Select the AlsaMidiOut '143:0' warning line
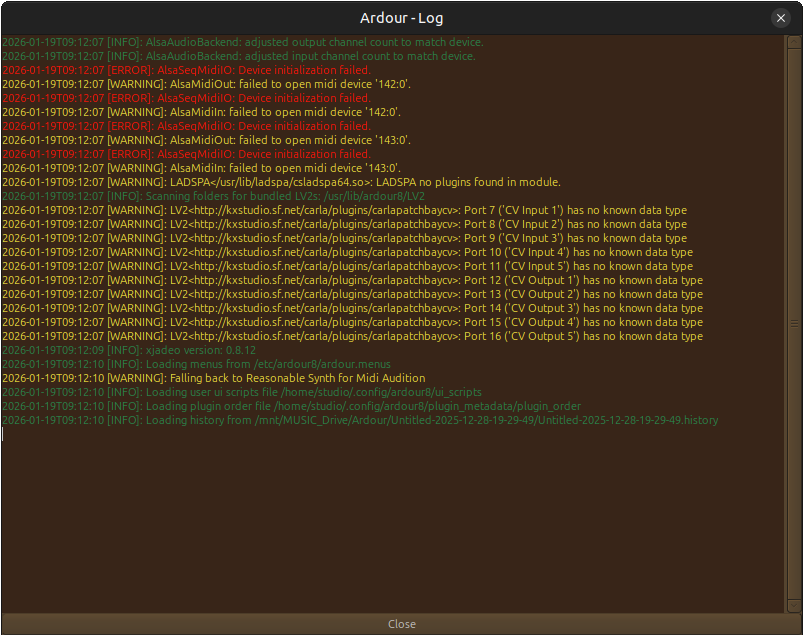Screen dimensions: 803x635 pyautogui.click(x=207, y=141)
